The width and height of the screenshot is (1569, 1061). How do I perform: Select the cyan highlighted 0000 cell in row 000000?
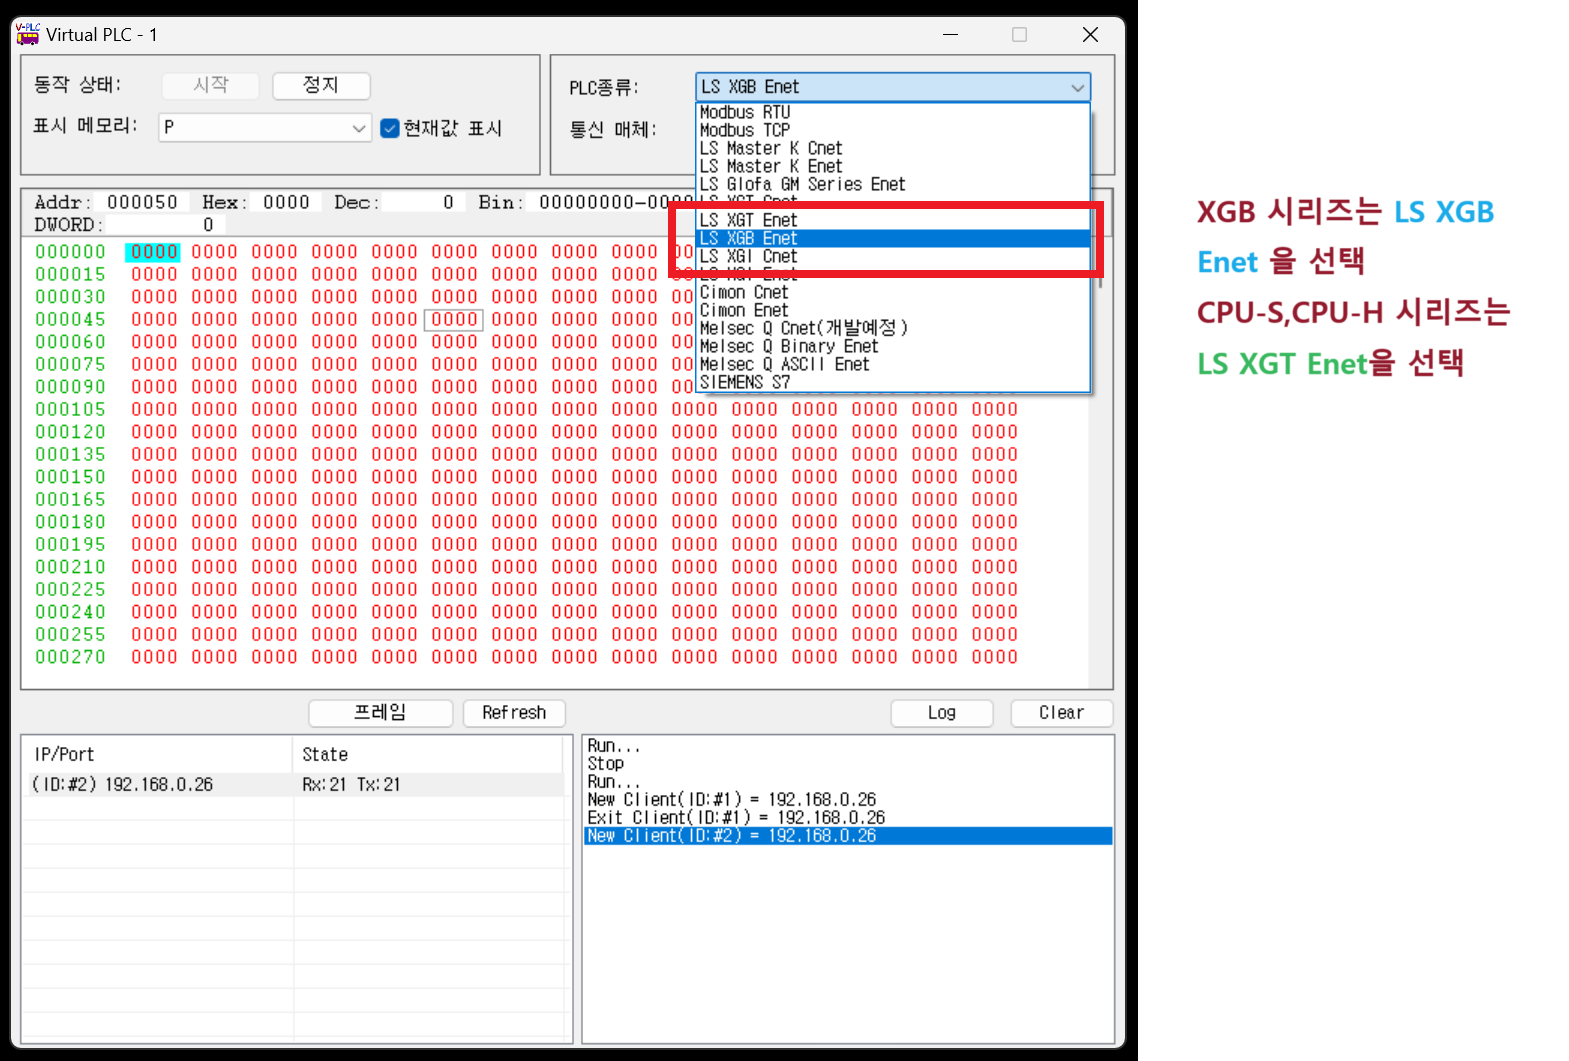coord(154,252)
